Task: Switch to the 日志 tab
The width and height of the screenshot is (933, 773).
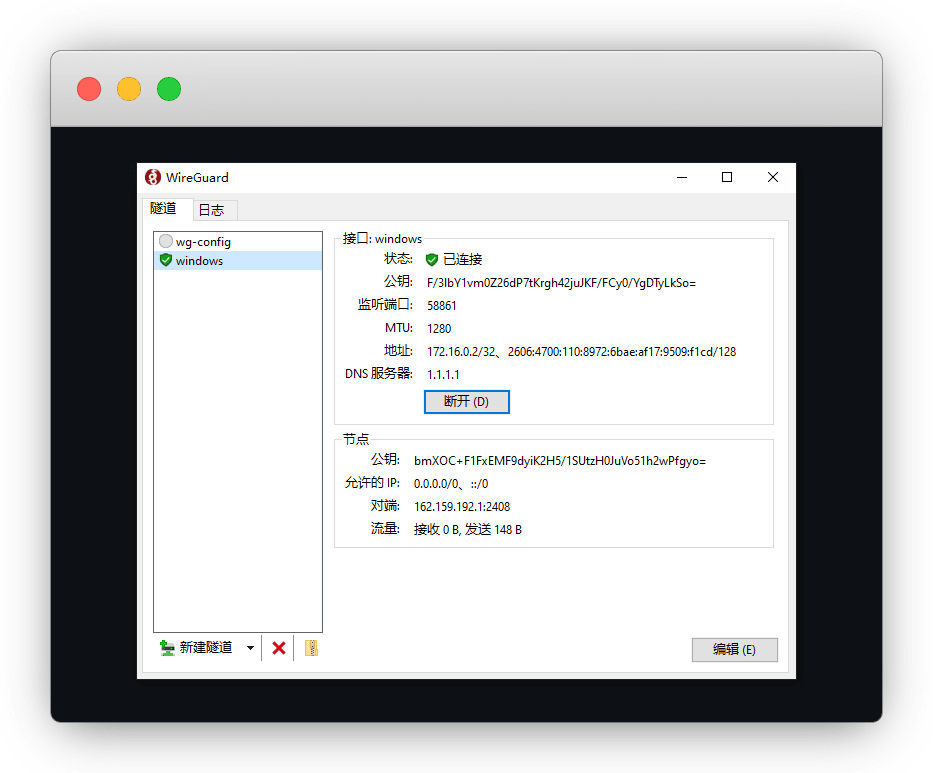Action: (x=211, y=210)
